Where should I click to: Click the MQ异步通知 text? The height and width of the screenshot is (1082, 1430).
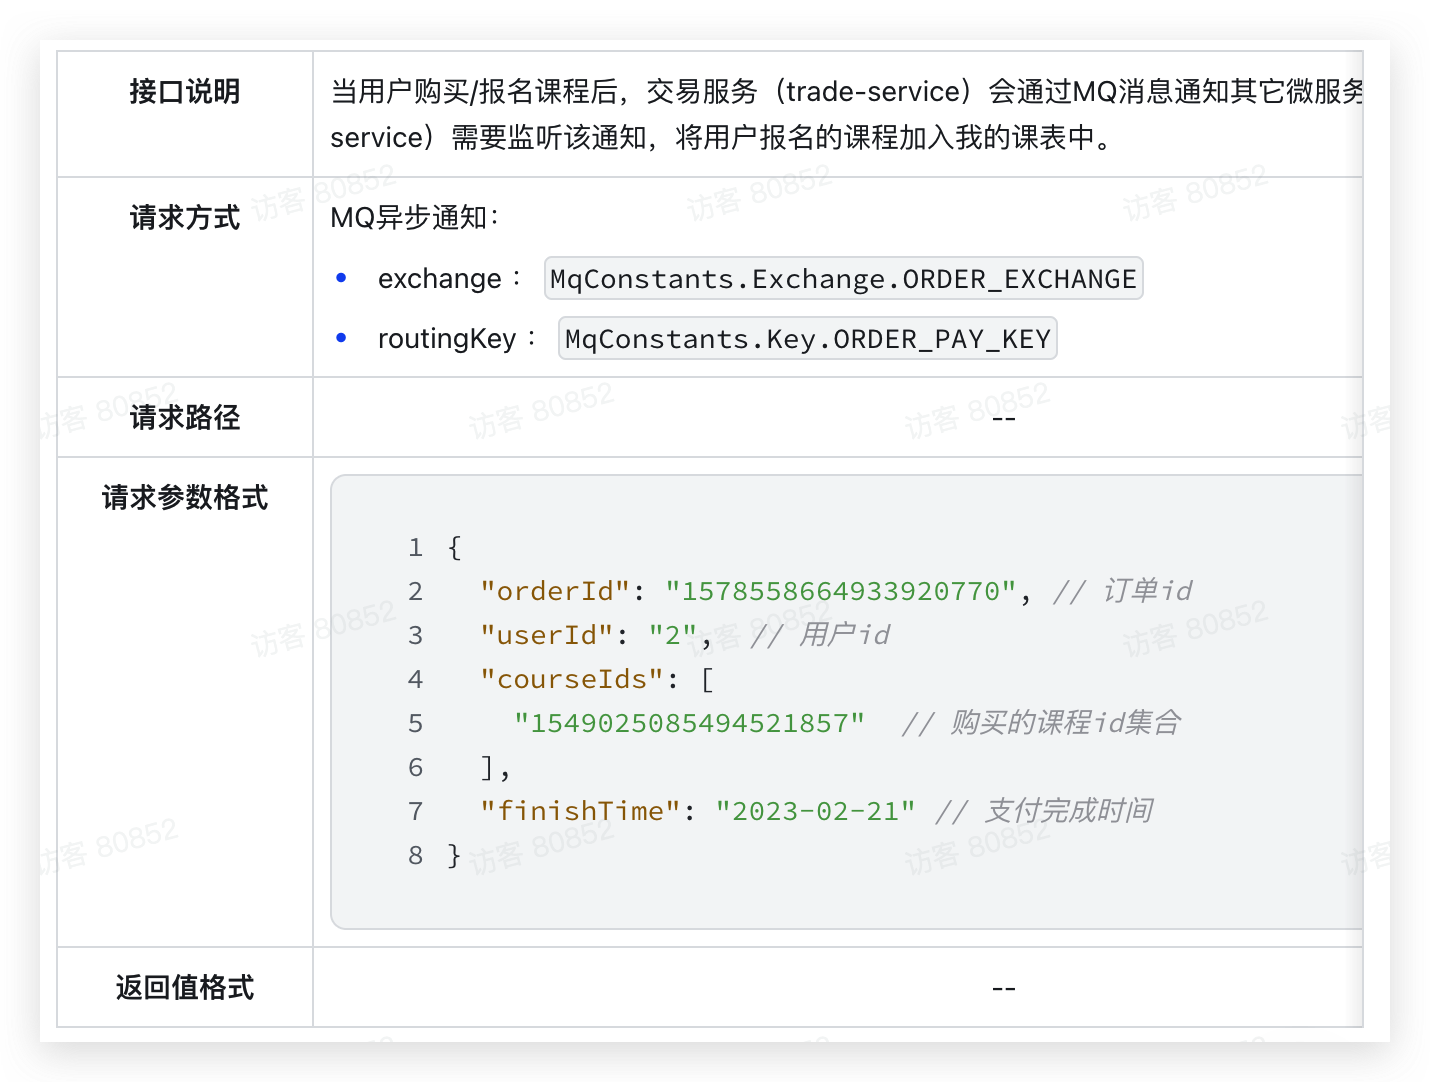click(x=415, y=217)
